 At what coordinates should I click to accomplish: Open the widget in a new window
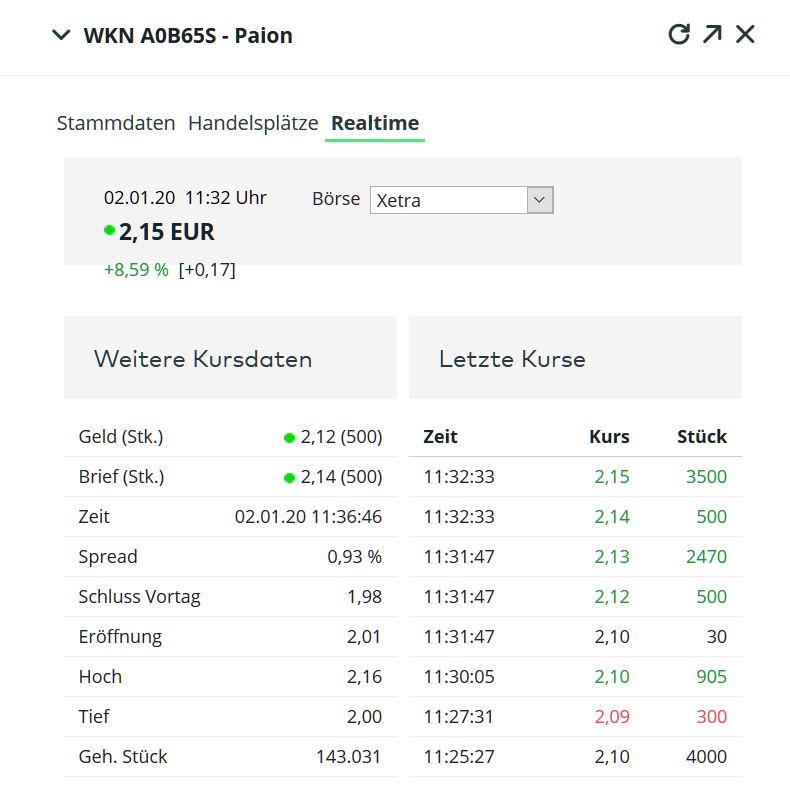[712, 35]
